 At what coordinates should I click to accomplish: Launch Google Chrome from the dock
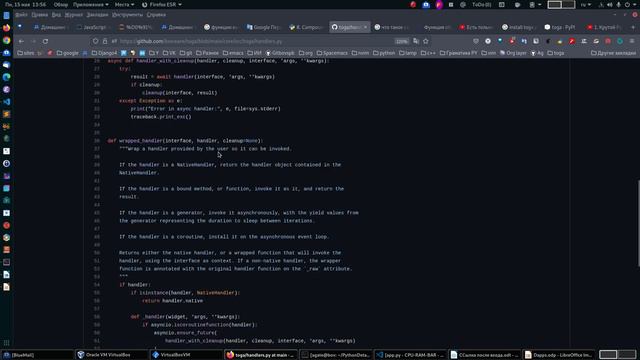[7, 40]
